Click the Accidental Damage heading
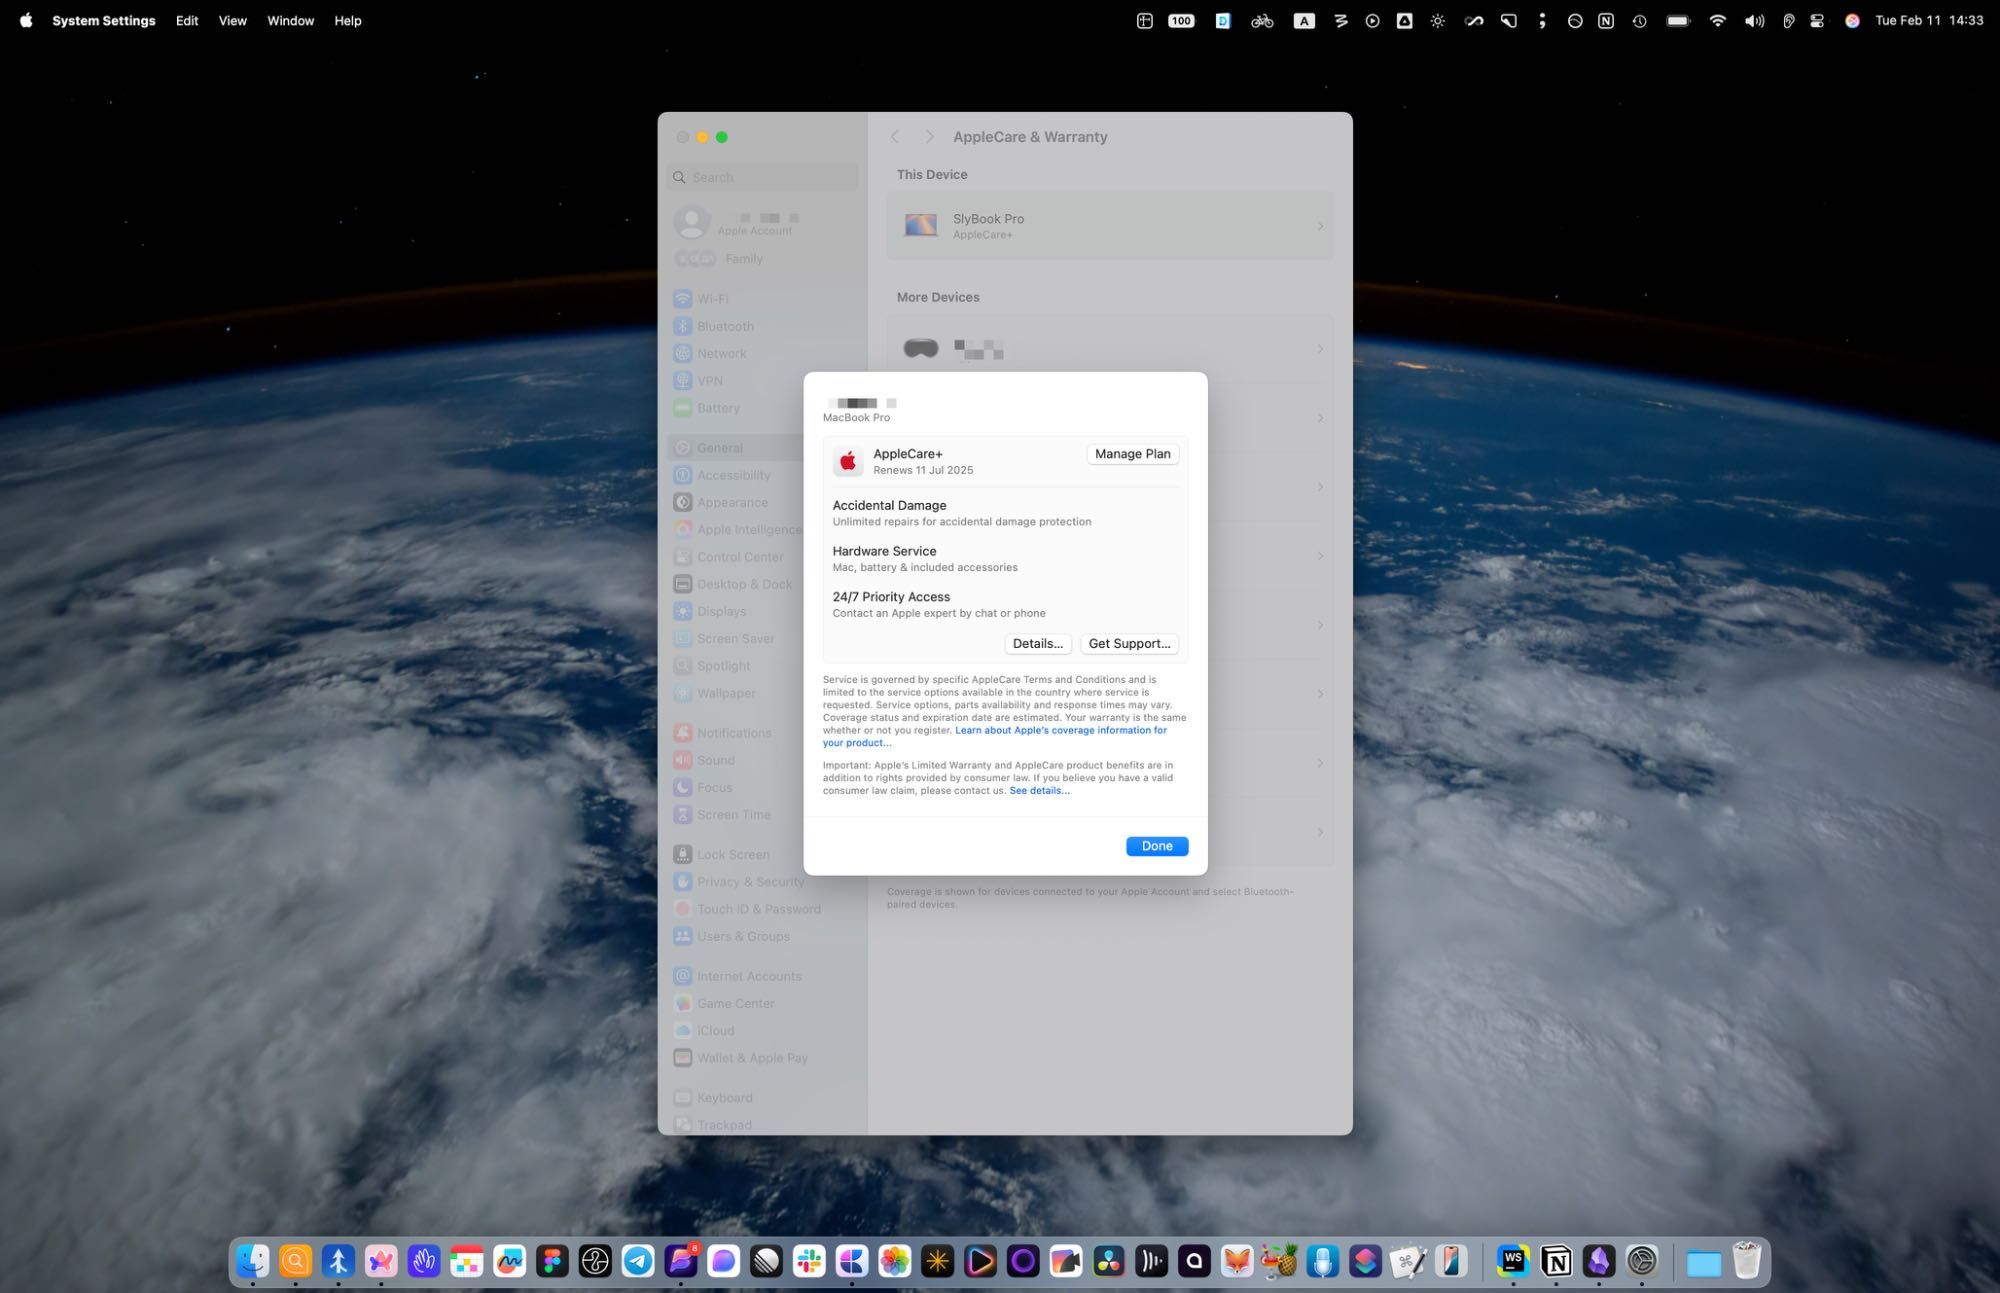The image size is (2000, 1293). pyautogui.click(x=889, y=506)
